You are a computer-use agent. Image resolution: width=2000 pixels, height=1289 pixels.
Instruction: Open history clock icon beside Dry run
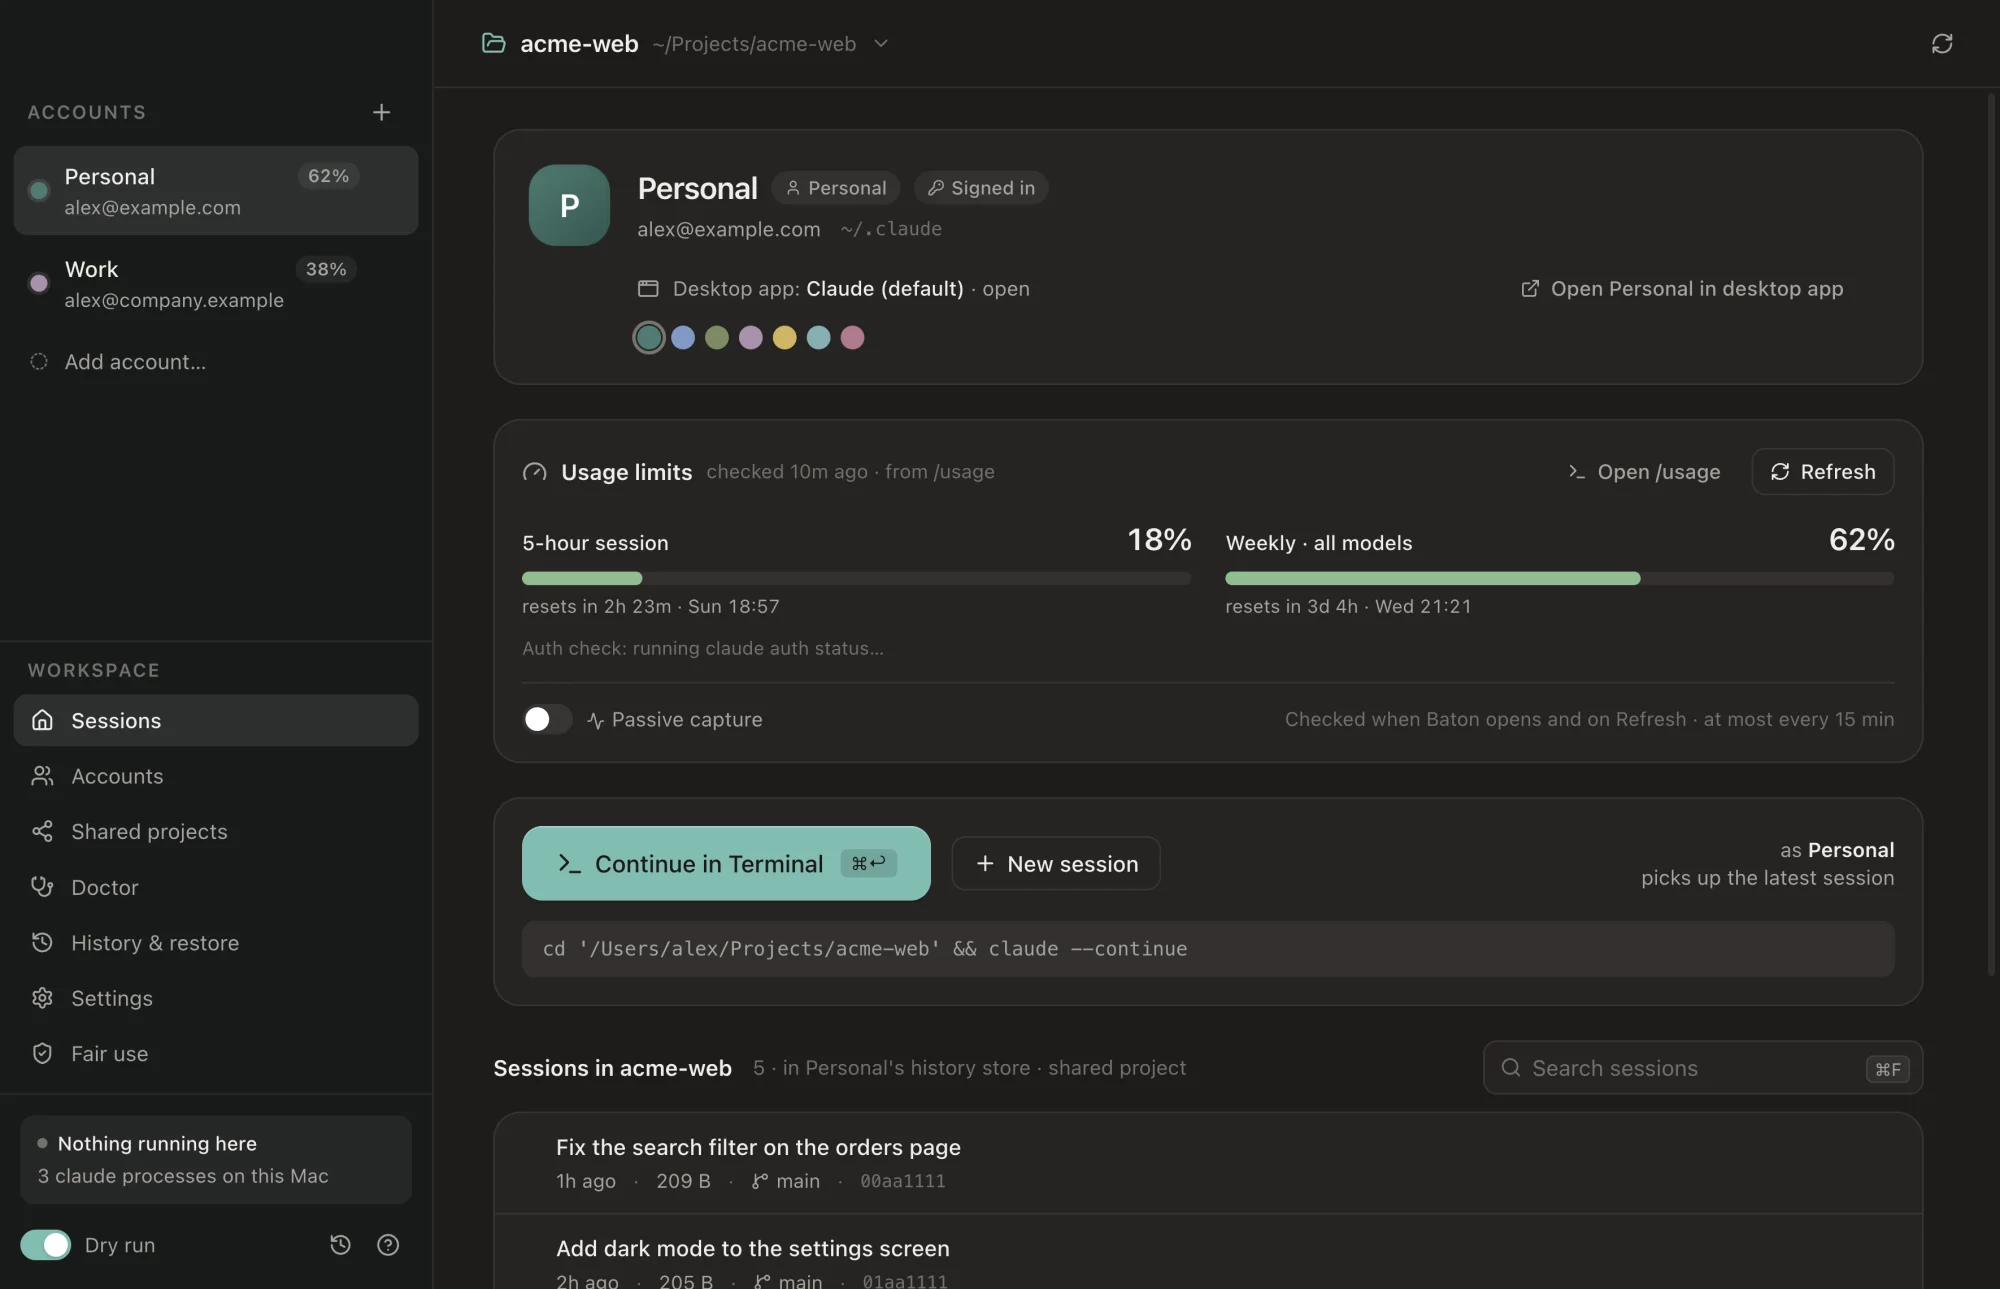click(x=340, y=1245)
